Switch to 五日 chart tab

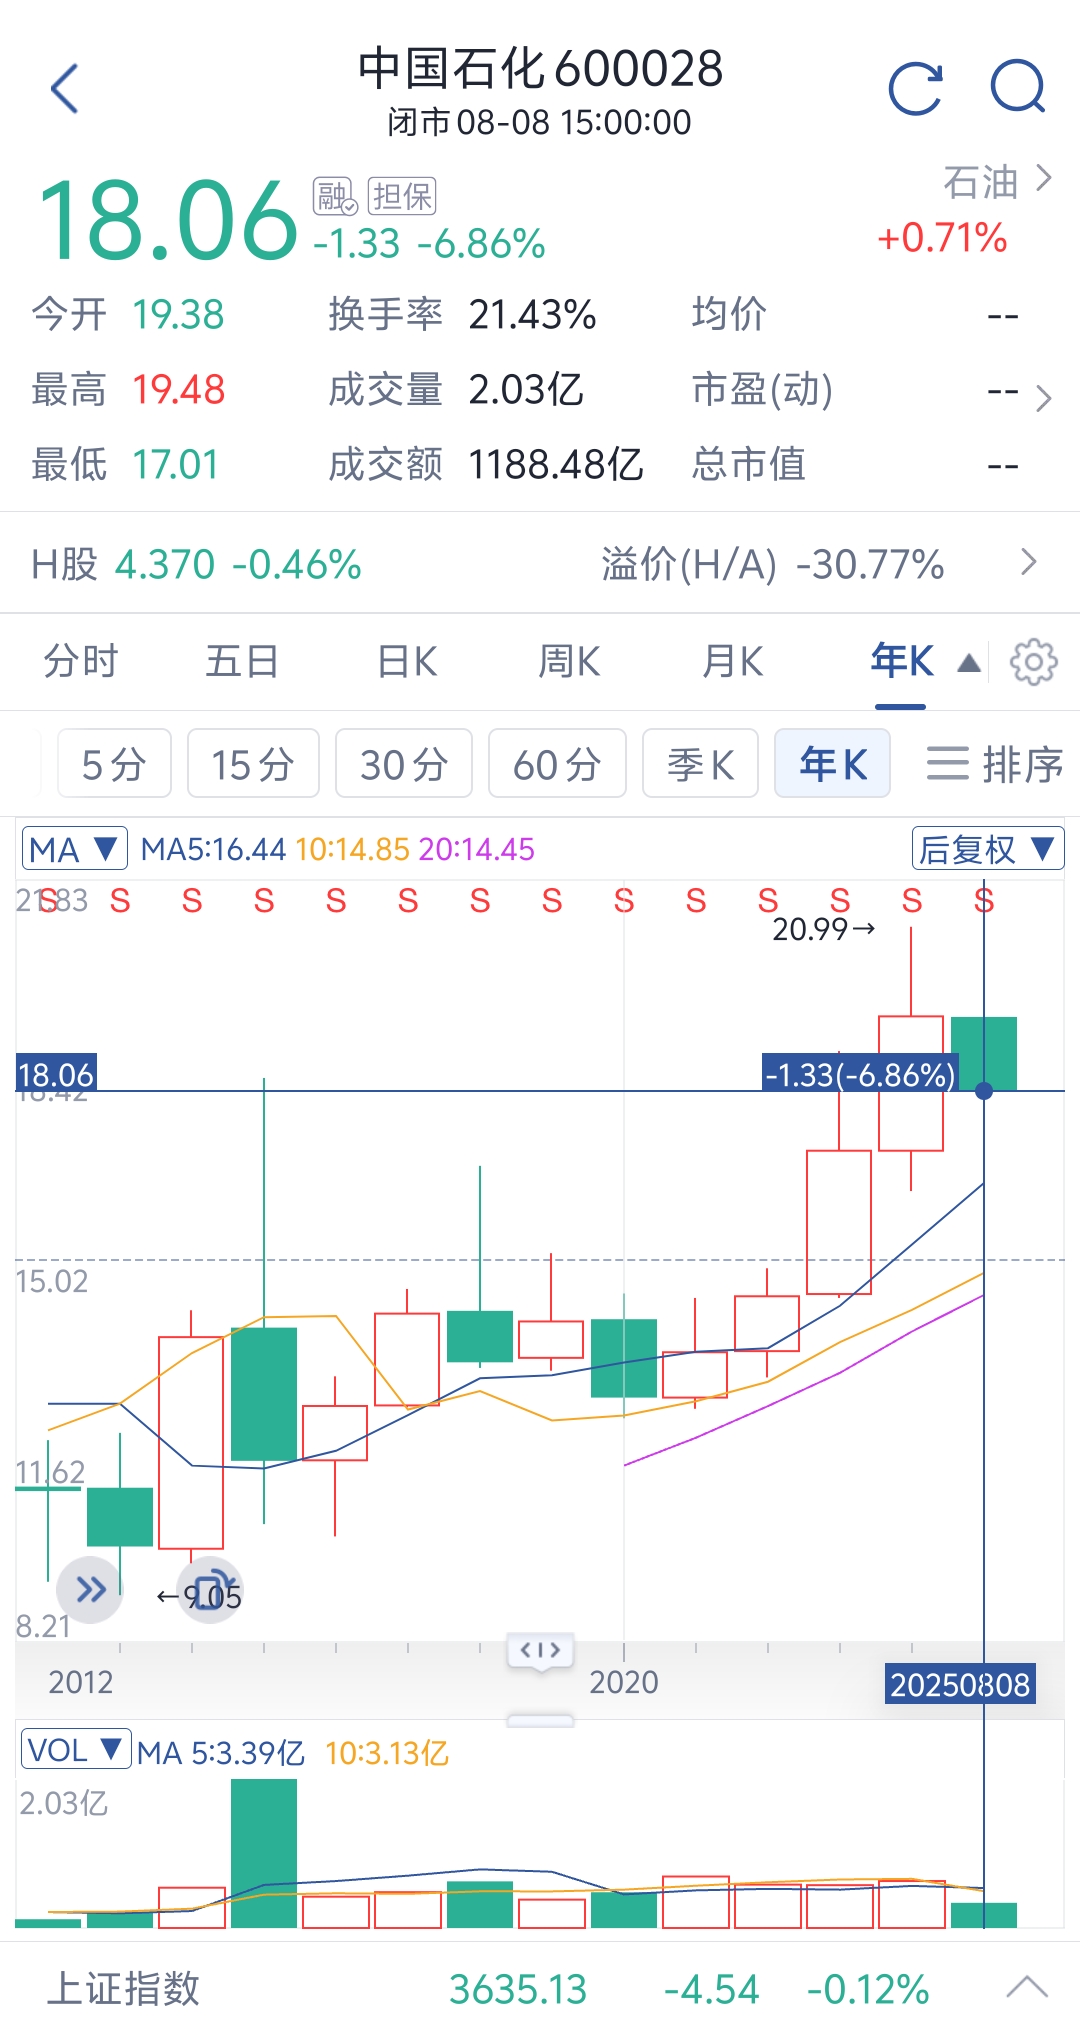[x=242, y=662]
